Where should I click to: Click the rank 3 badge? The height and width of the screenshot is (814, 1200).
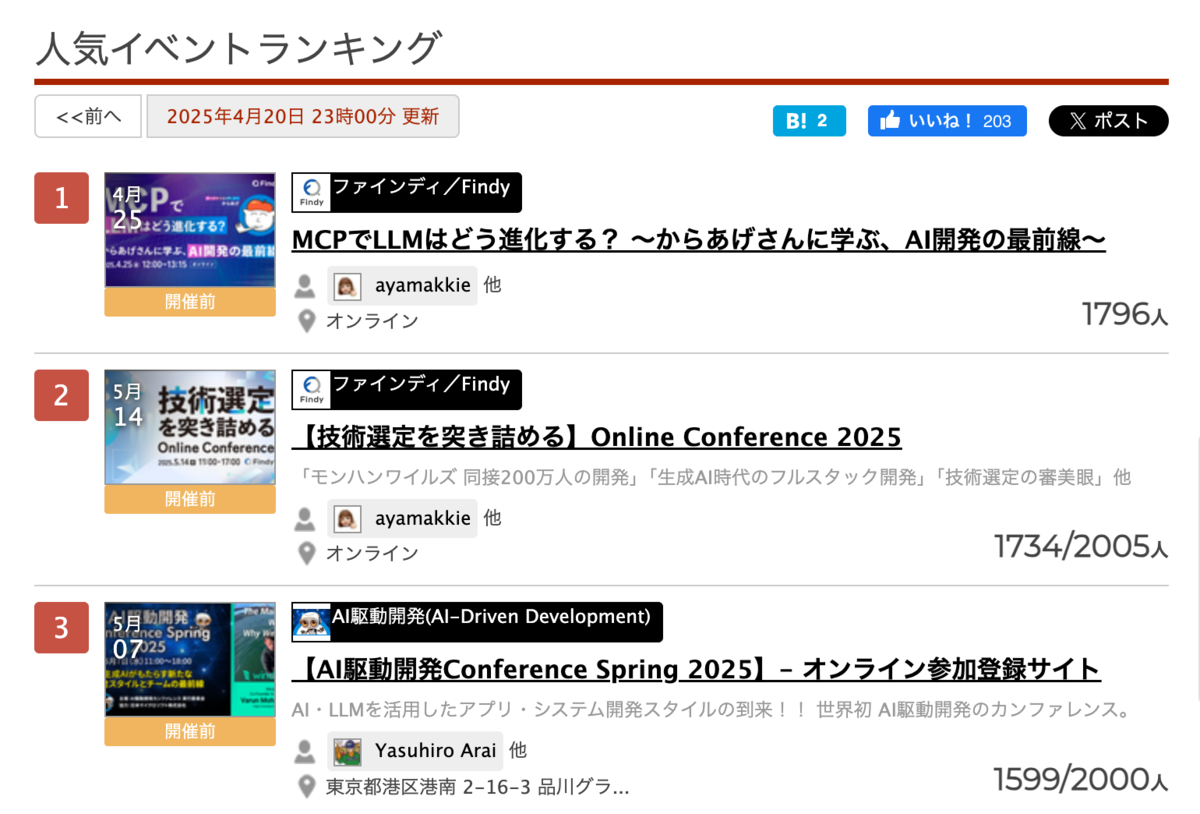pos(62,627)
